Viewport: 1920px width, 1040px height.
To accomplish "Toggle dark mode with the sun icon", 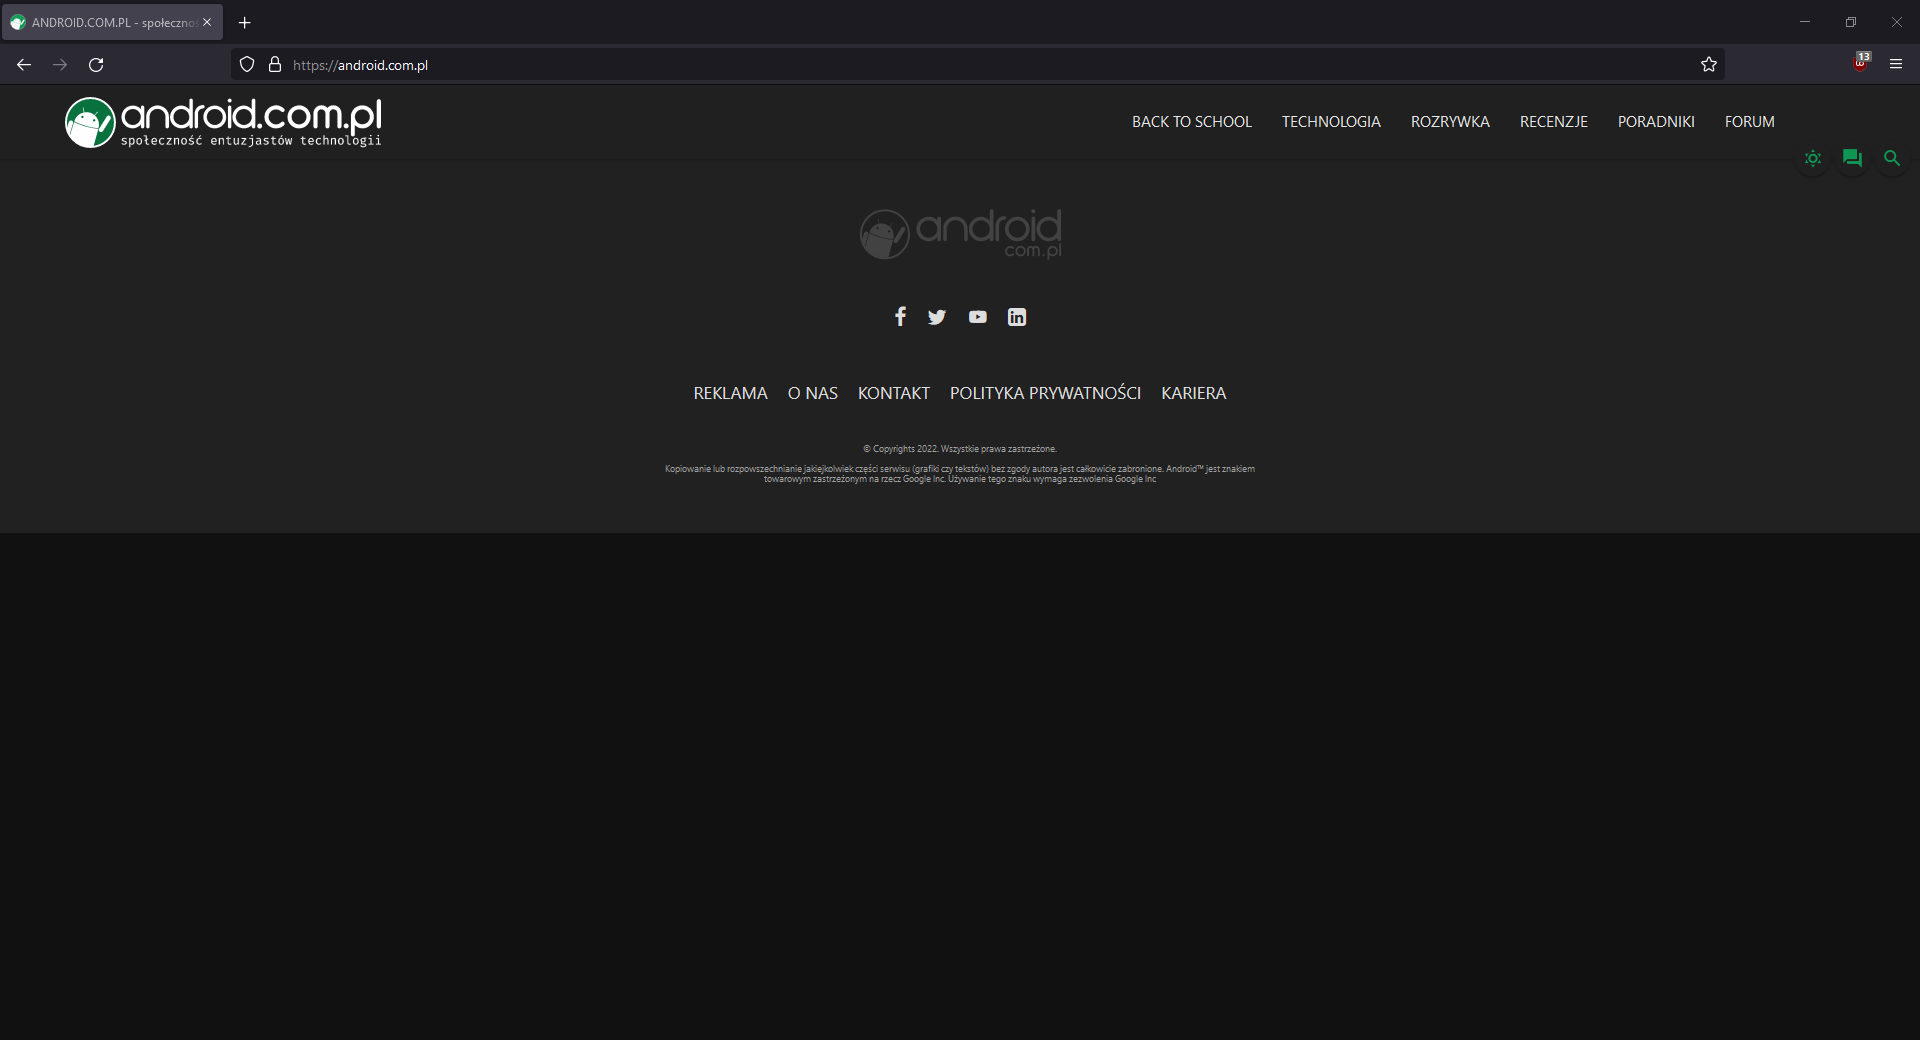I will [x=1812, y=158].
